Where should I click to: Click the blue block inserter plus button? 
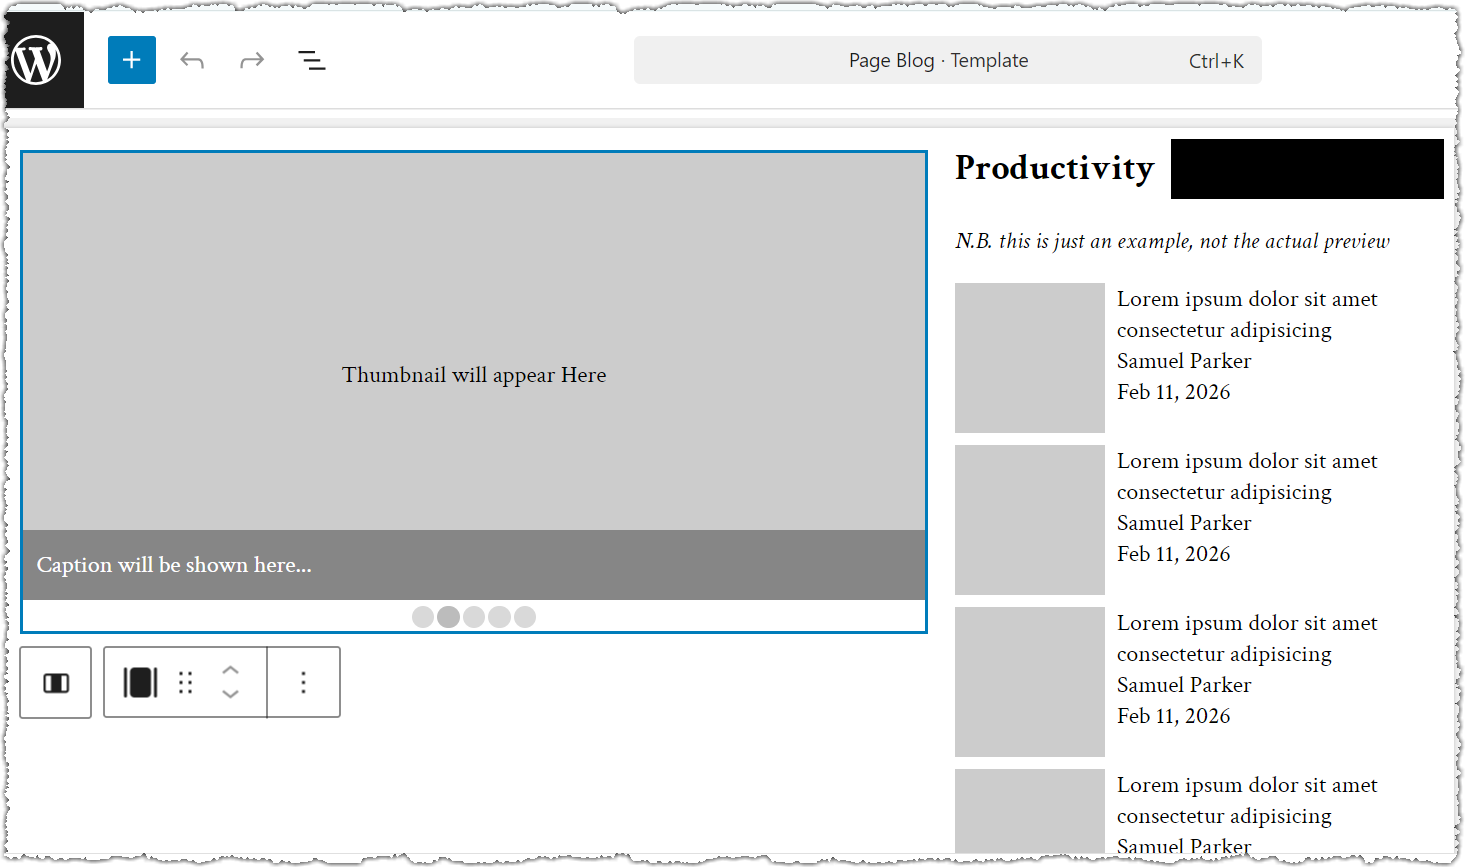[132, 60]
